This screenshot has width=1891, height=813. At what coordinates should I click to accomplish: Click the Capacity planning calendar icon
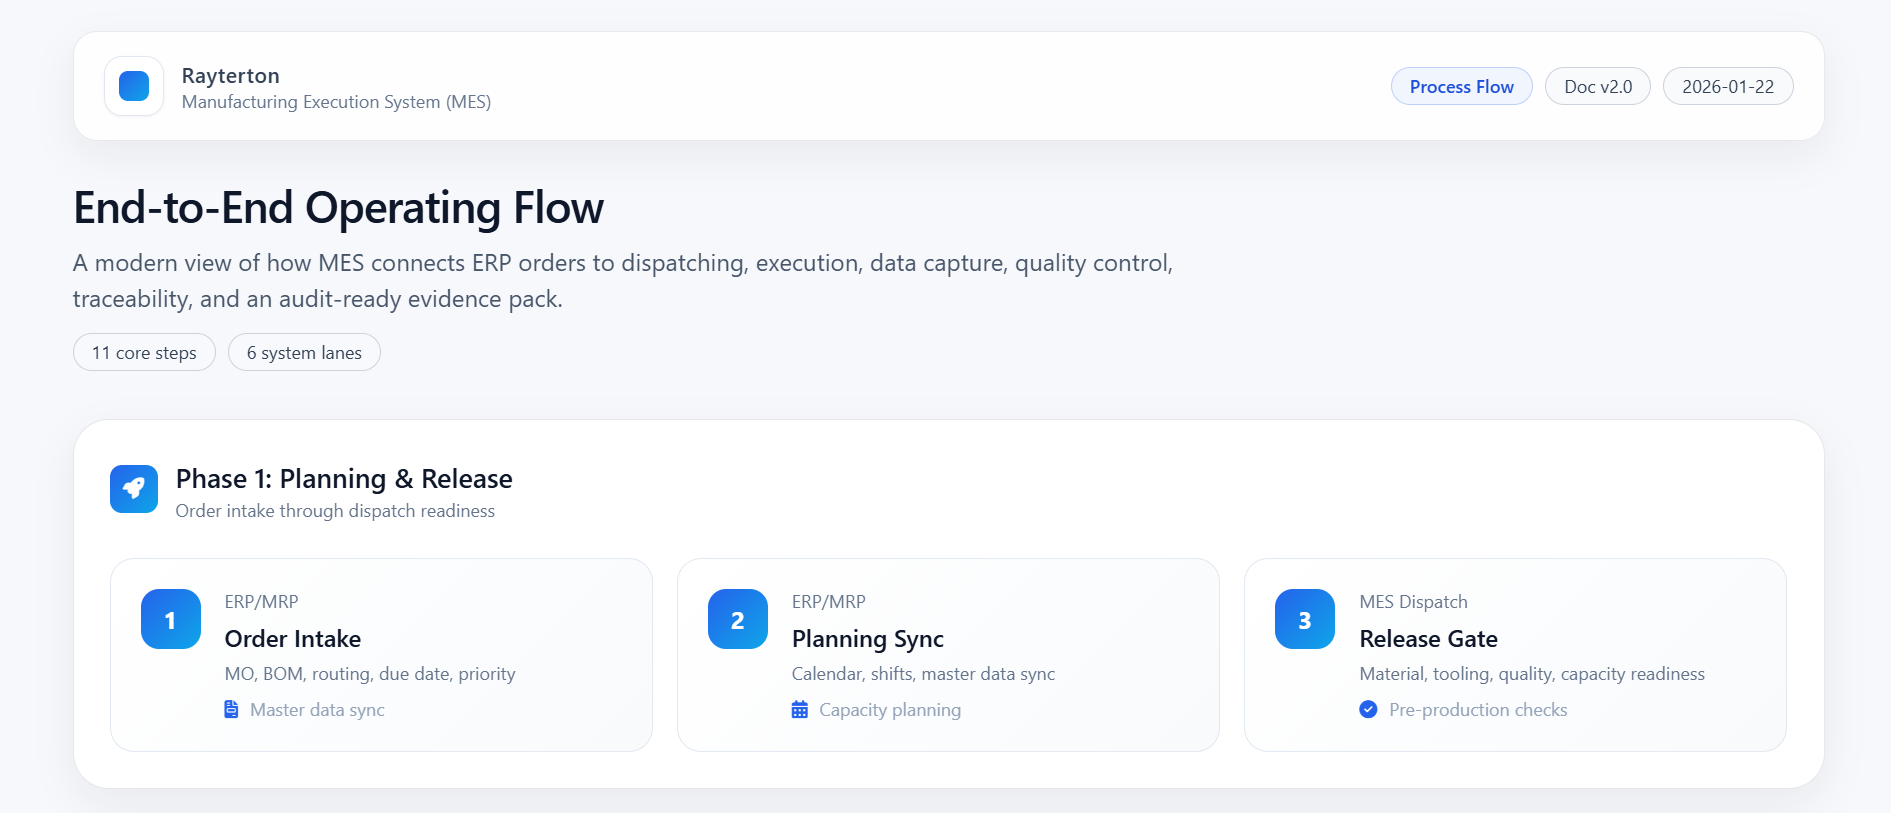[800, 710]
